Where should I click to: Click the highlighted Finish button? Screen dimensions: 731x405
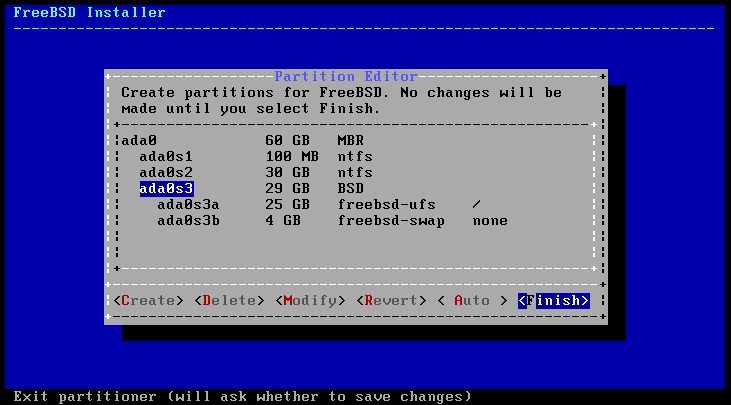coord(553,300)
